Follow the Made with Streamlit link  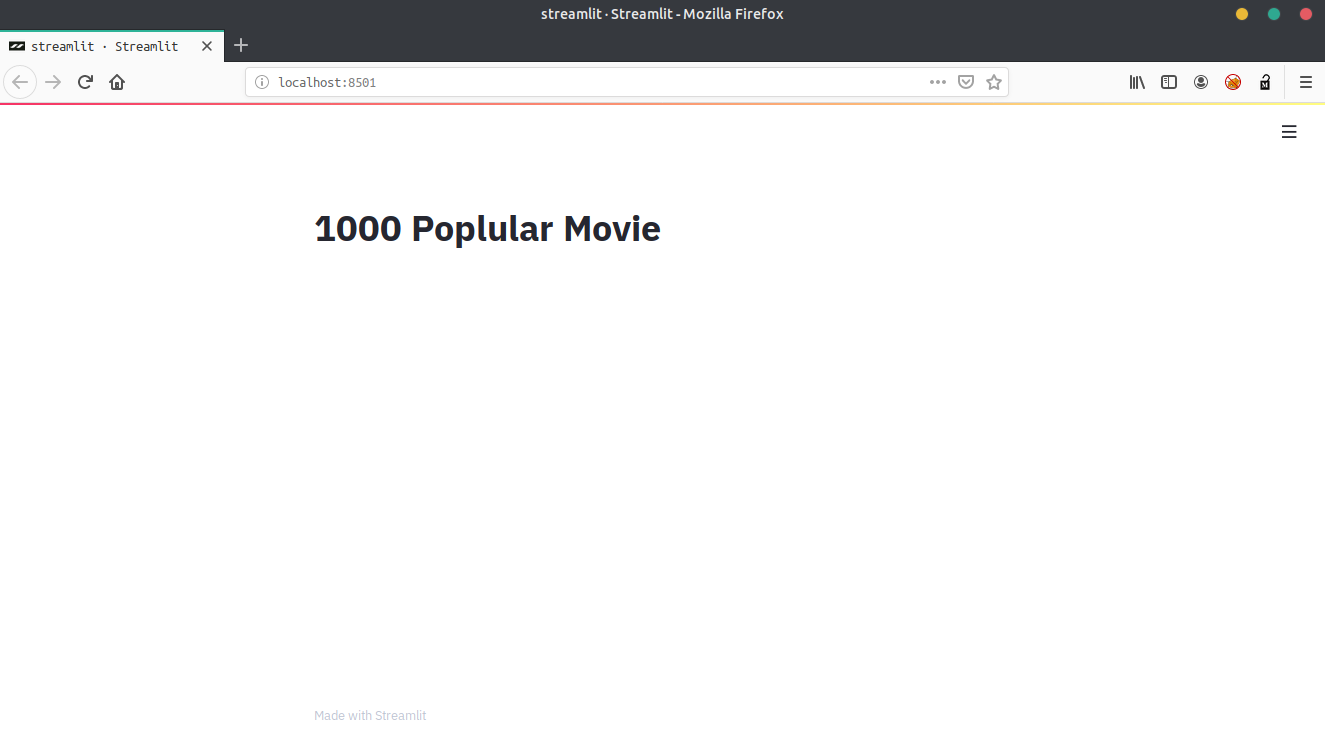[x=370, y=715]
